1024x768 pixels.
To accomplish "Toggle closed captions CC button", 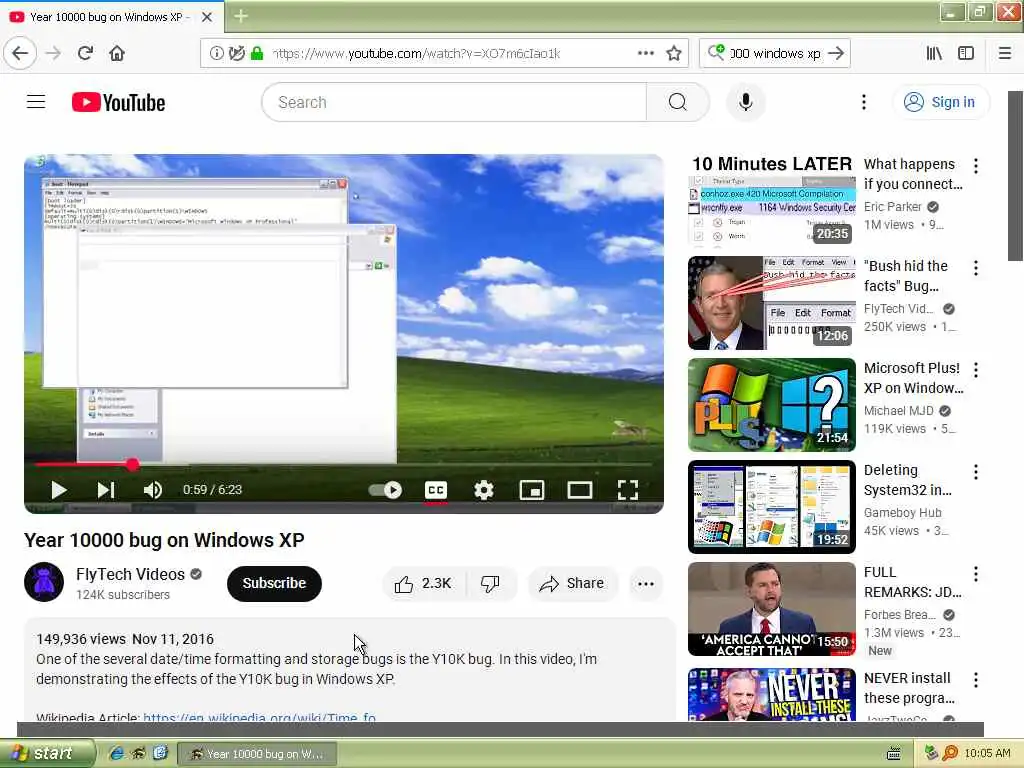I will click(x=436, y=490).
